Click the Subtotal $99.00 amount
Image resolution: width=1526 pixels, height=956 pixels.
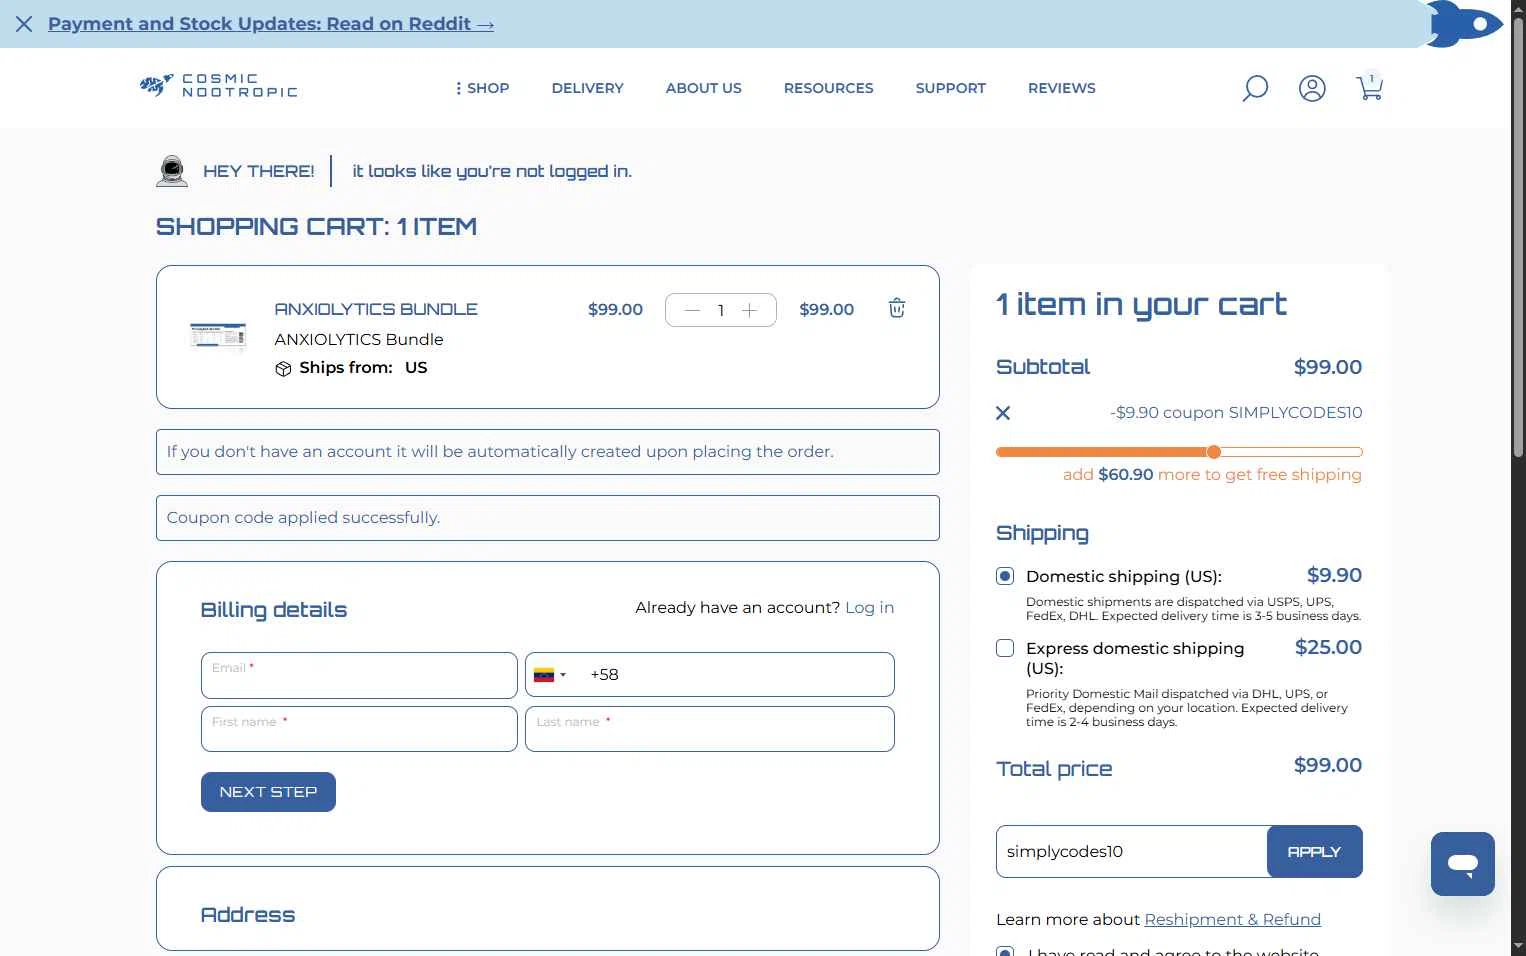tap(1328, 367)
